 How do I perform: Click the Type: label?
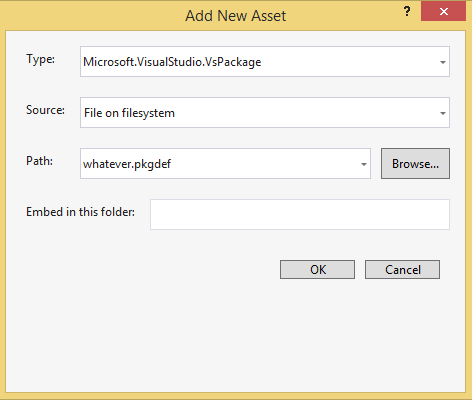pyautogui.click(x=41, y=60)
